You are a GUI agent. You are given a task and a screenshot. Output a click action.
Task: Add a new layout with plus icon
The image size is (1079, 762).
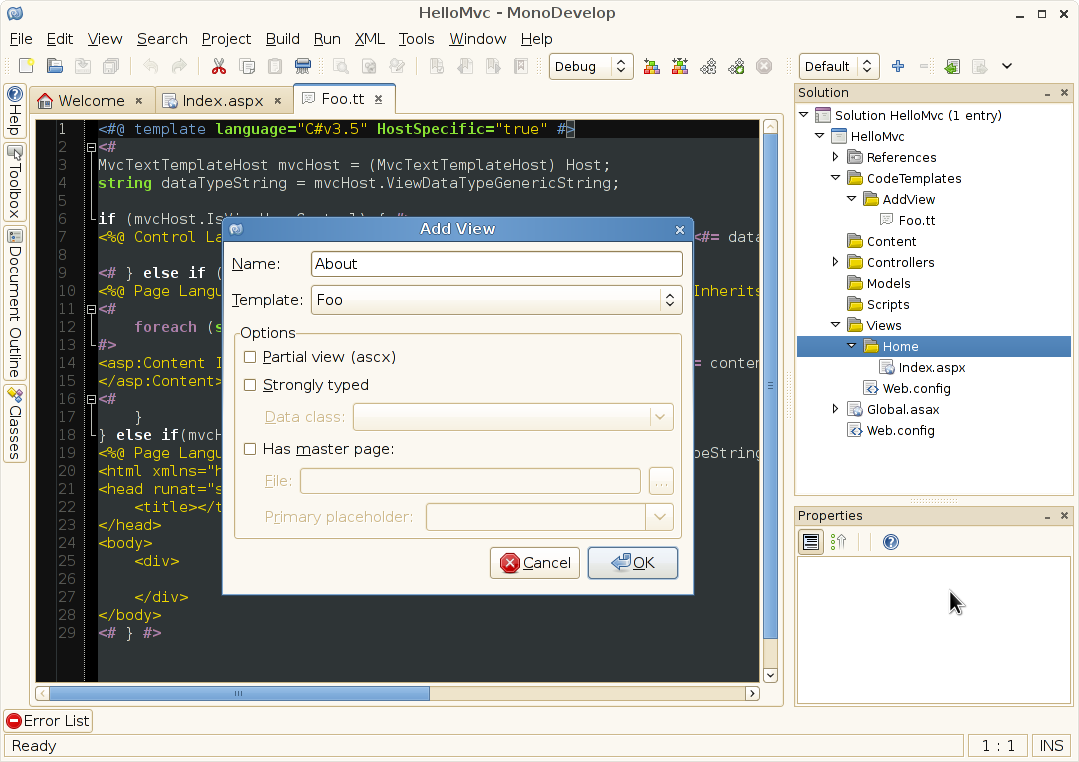click(897, 66)
